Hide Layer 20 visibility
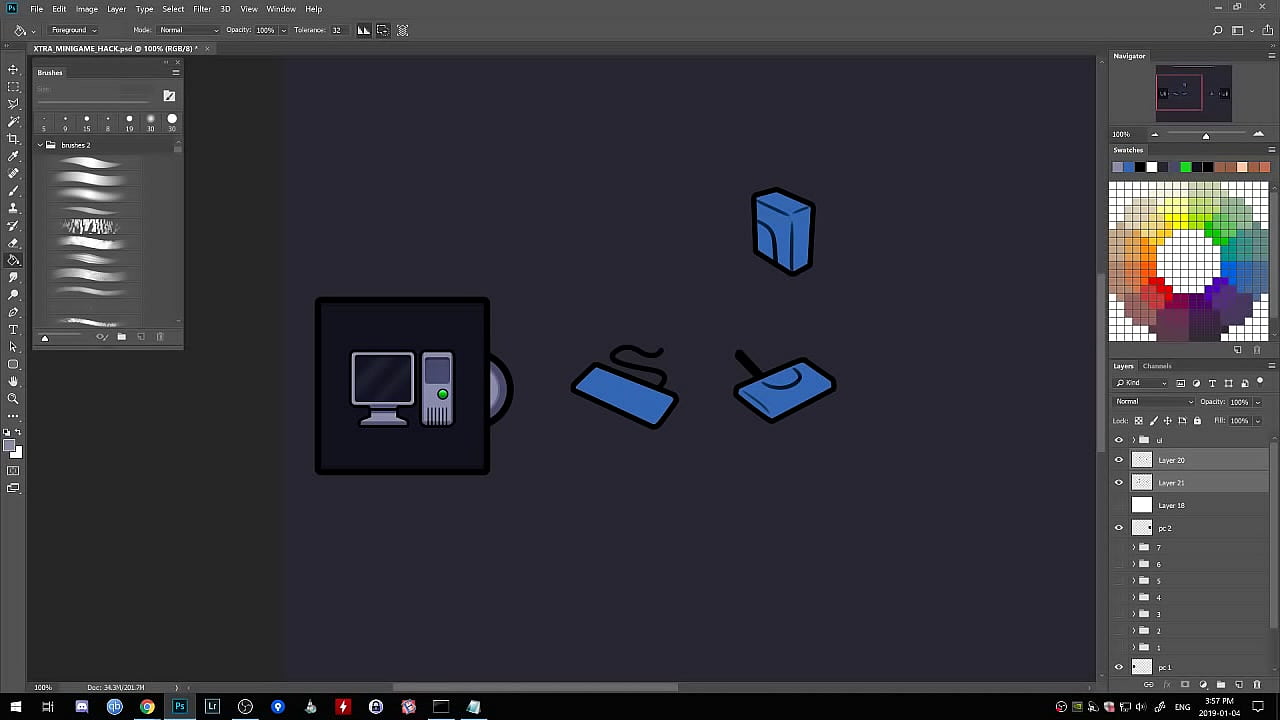 [x=1119, y=460]
